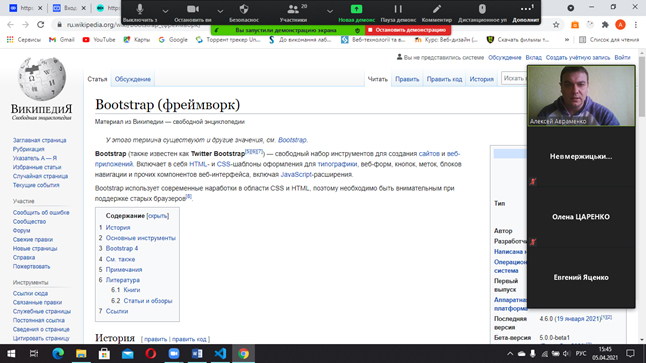
Task: Go back in the Chrome browser
Action: tap(11, 25)
